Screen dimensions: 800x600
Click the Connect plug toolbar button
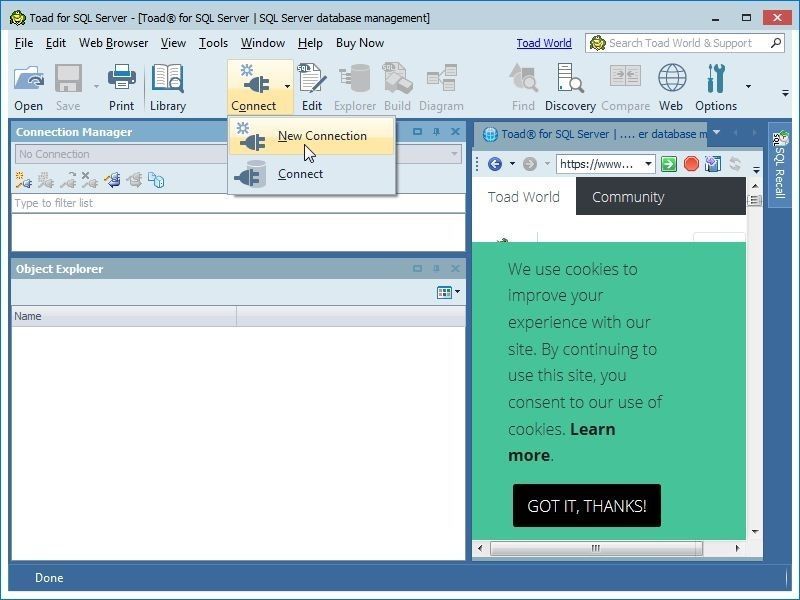pos(254,87)
